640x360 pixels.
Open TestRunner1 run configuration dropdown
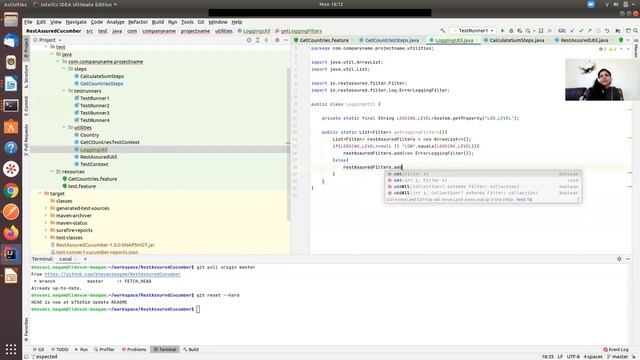(x=473, y=31)
